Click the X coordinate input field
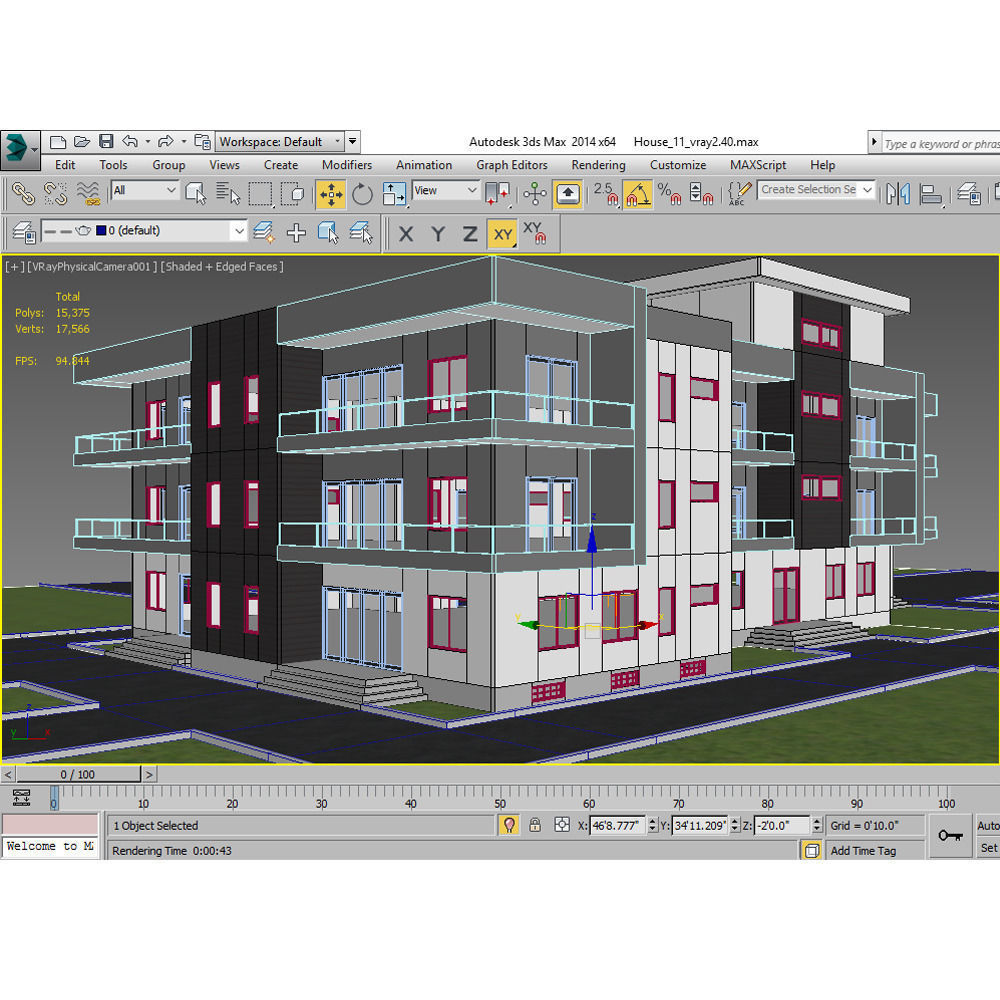Screen dimensions: 1000x1000 click(615, 825)
